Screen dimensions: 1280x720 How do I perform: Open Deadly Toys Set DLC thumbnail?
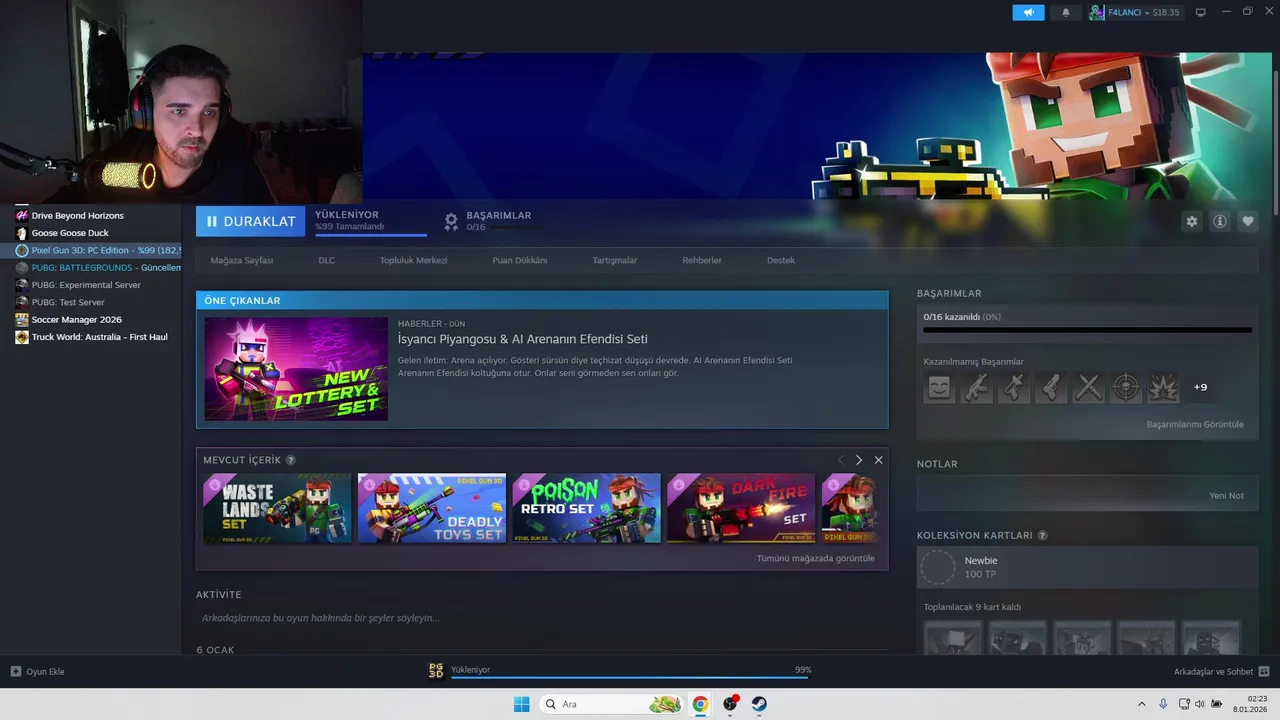click(x=432, y=508)
